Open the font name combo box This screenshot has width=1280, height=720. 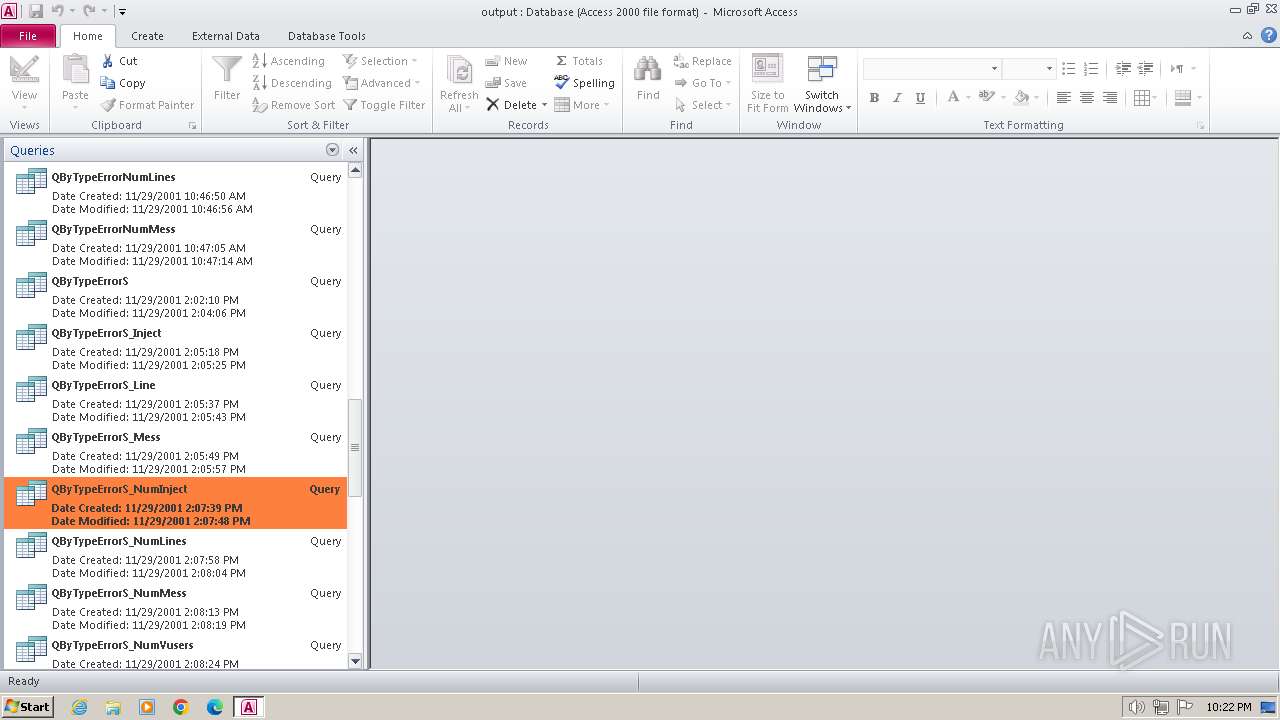pyautogui.click(x=932, y=68)
